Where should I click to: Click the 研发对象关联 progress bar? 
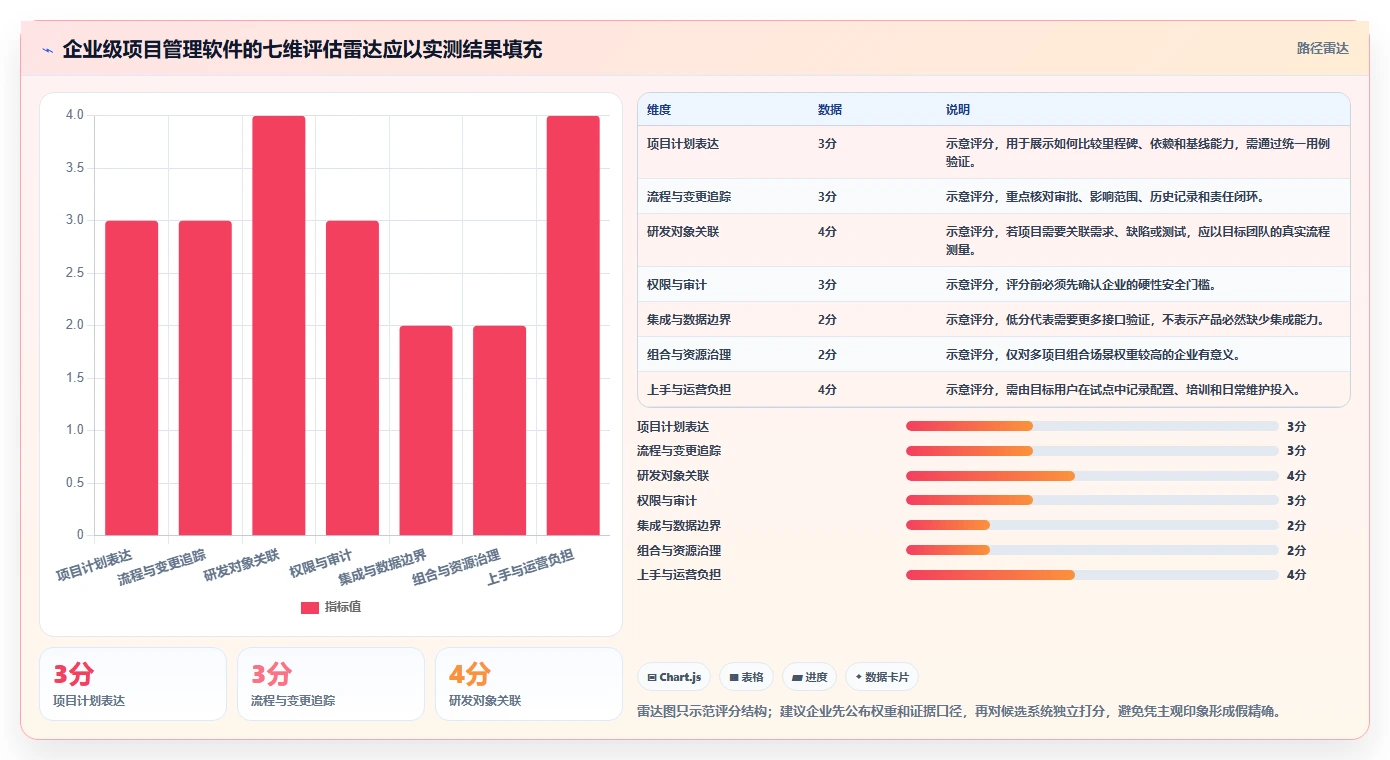(x=1092, y=476)
